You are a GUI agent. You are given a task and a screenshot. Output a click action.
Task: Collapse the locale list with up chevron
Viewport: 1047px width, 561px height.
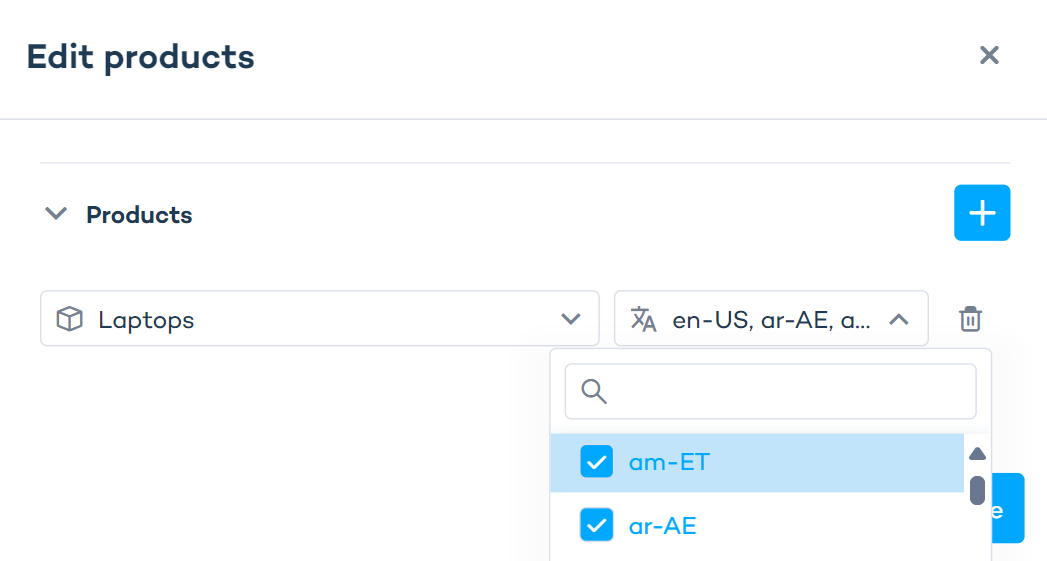click(899, 319)
